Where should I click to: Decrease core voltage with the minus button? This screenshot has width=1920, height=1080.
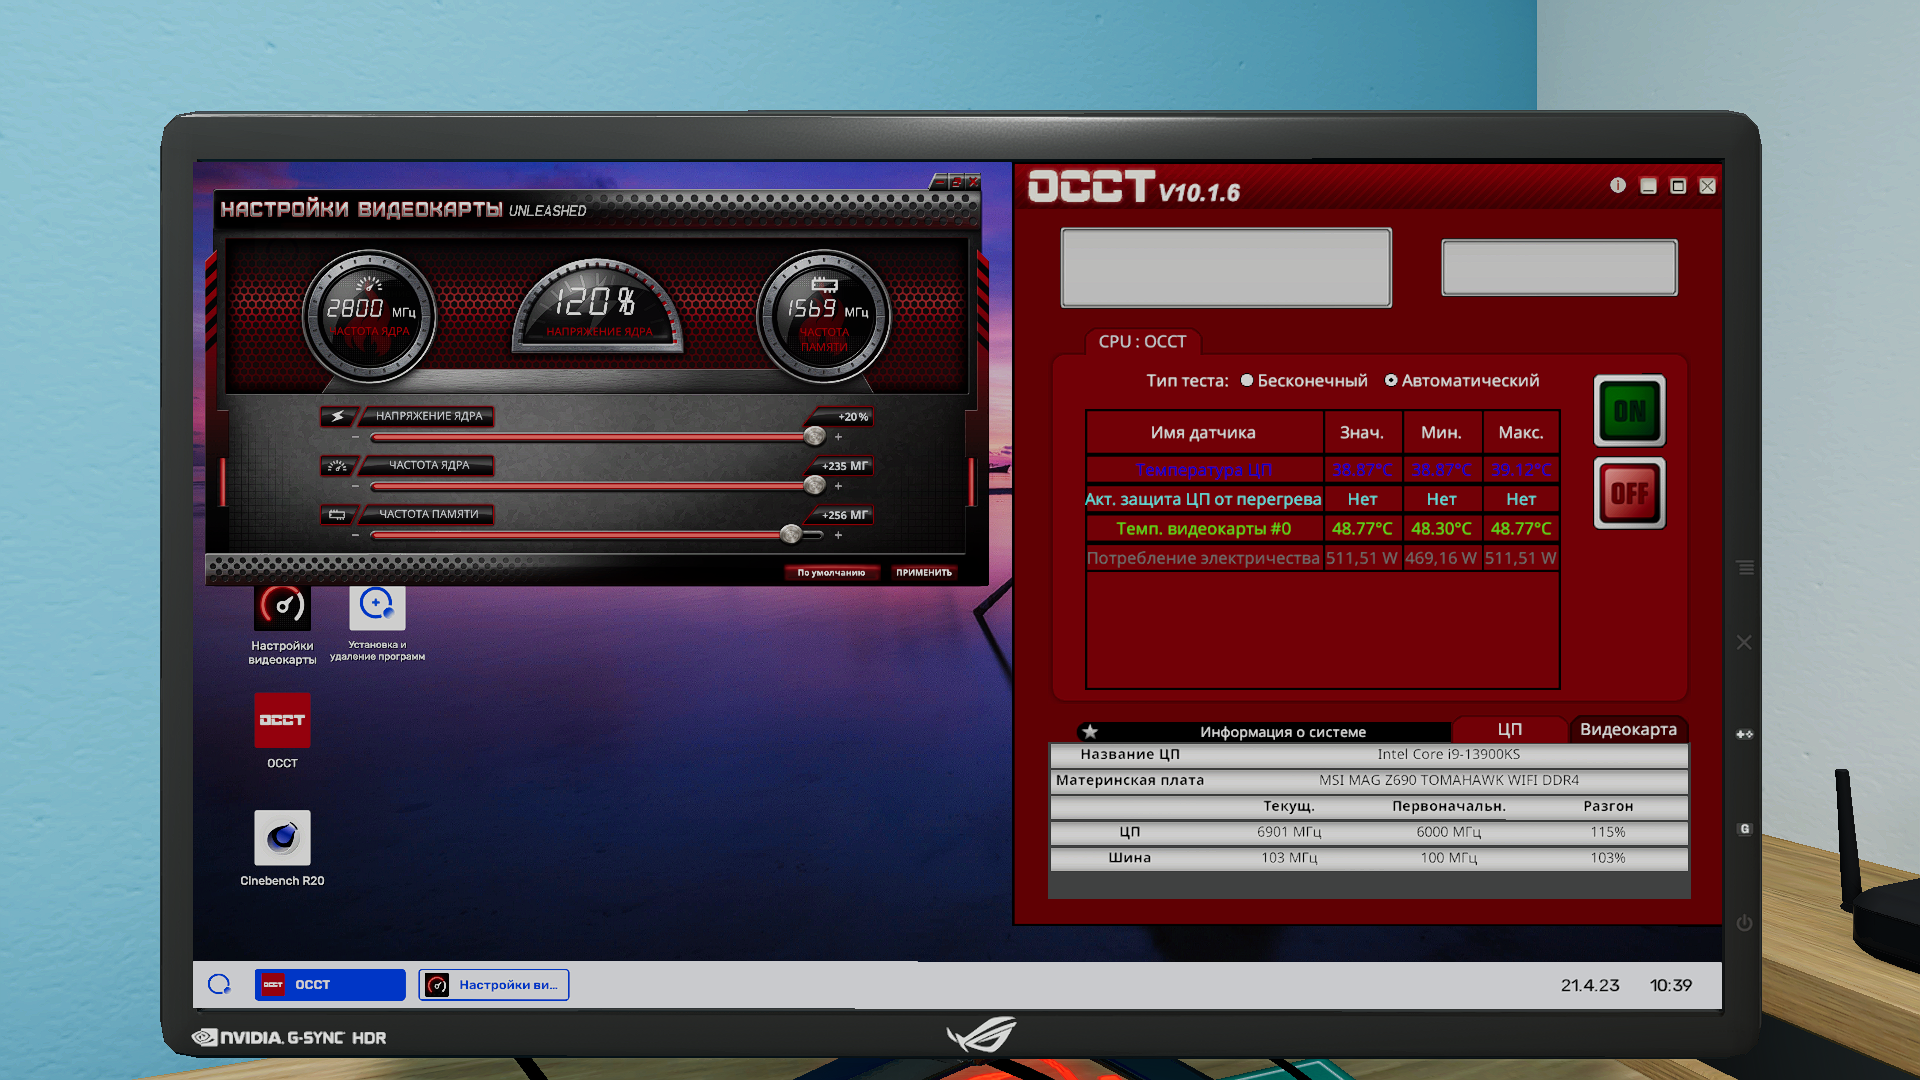355,437
